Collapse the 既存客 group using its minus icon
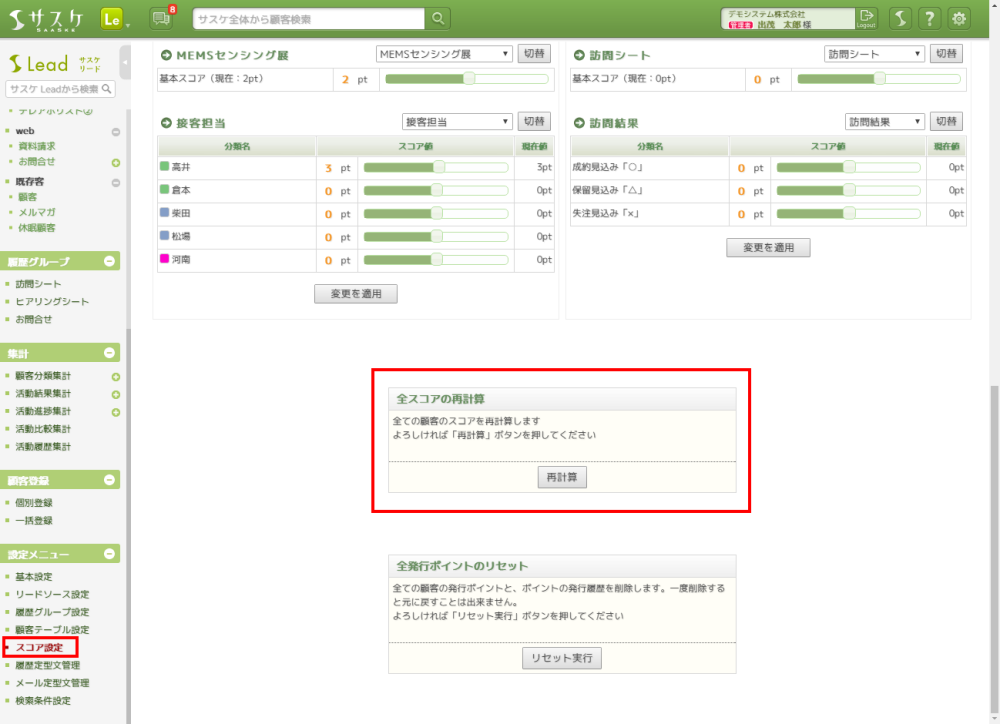This screenshot has width=1000, height=724. (x=116, y=183)
